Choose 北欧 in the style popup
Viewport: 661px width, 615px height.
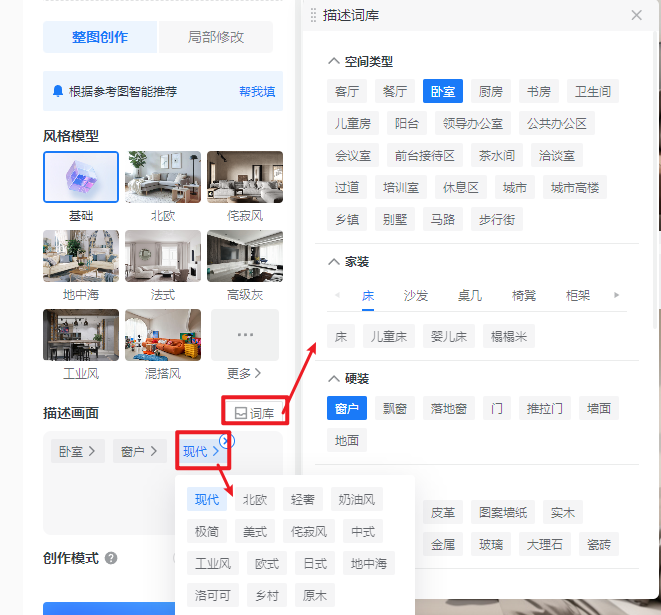255,499
